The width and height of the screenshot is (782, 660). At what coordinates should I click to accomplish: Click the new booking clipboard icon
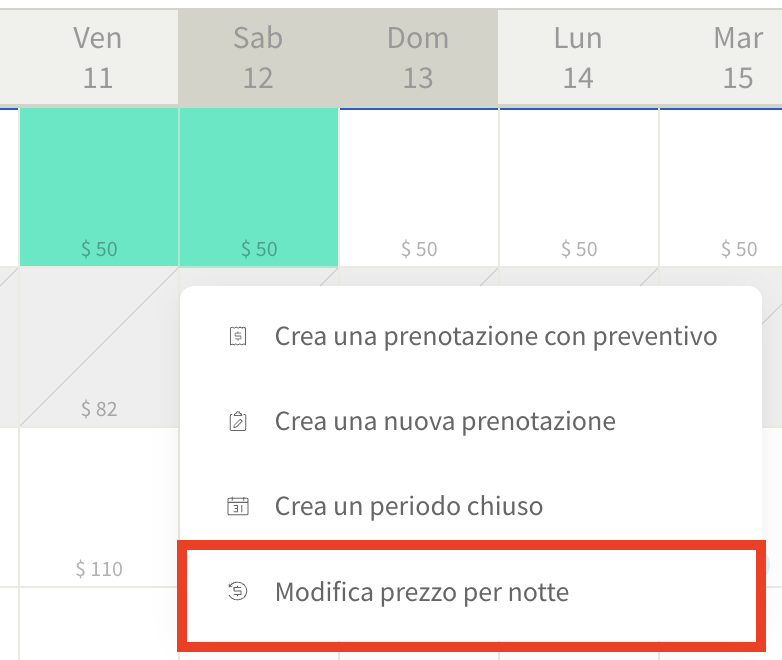coord(237,421)
